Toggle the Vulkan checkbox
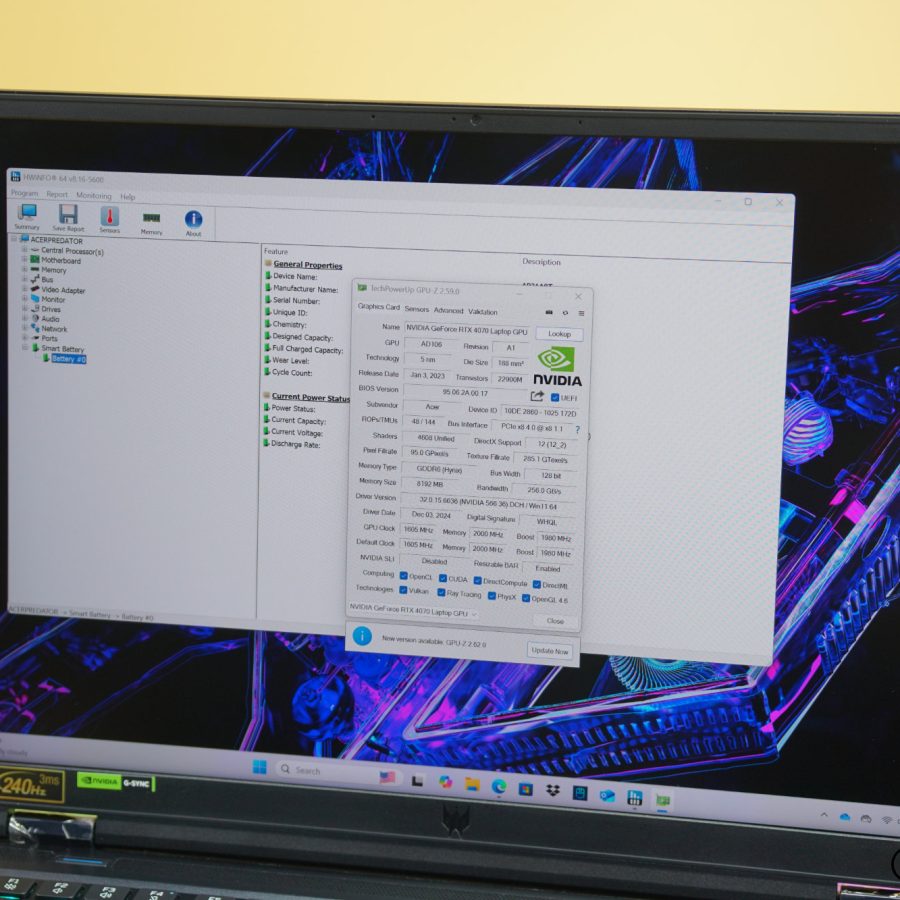The image size is (900, 900). tap(403, 589)
